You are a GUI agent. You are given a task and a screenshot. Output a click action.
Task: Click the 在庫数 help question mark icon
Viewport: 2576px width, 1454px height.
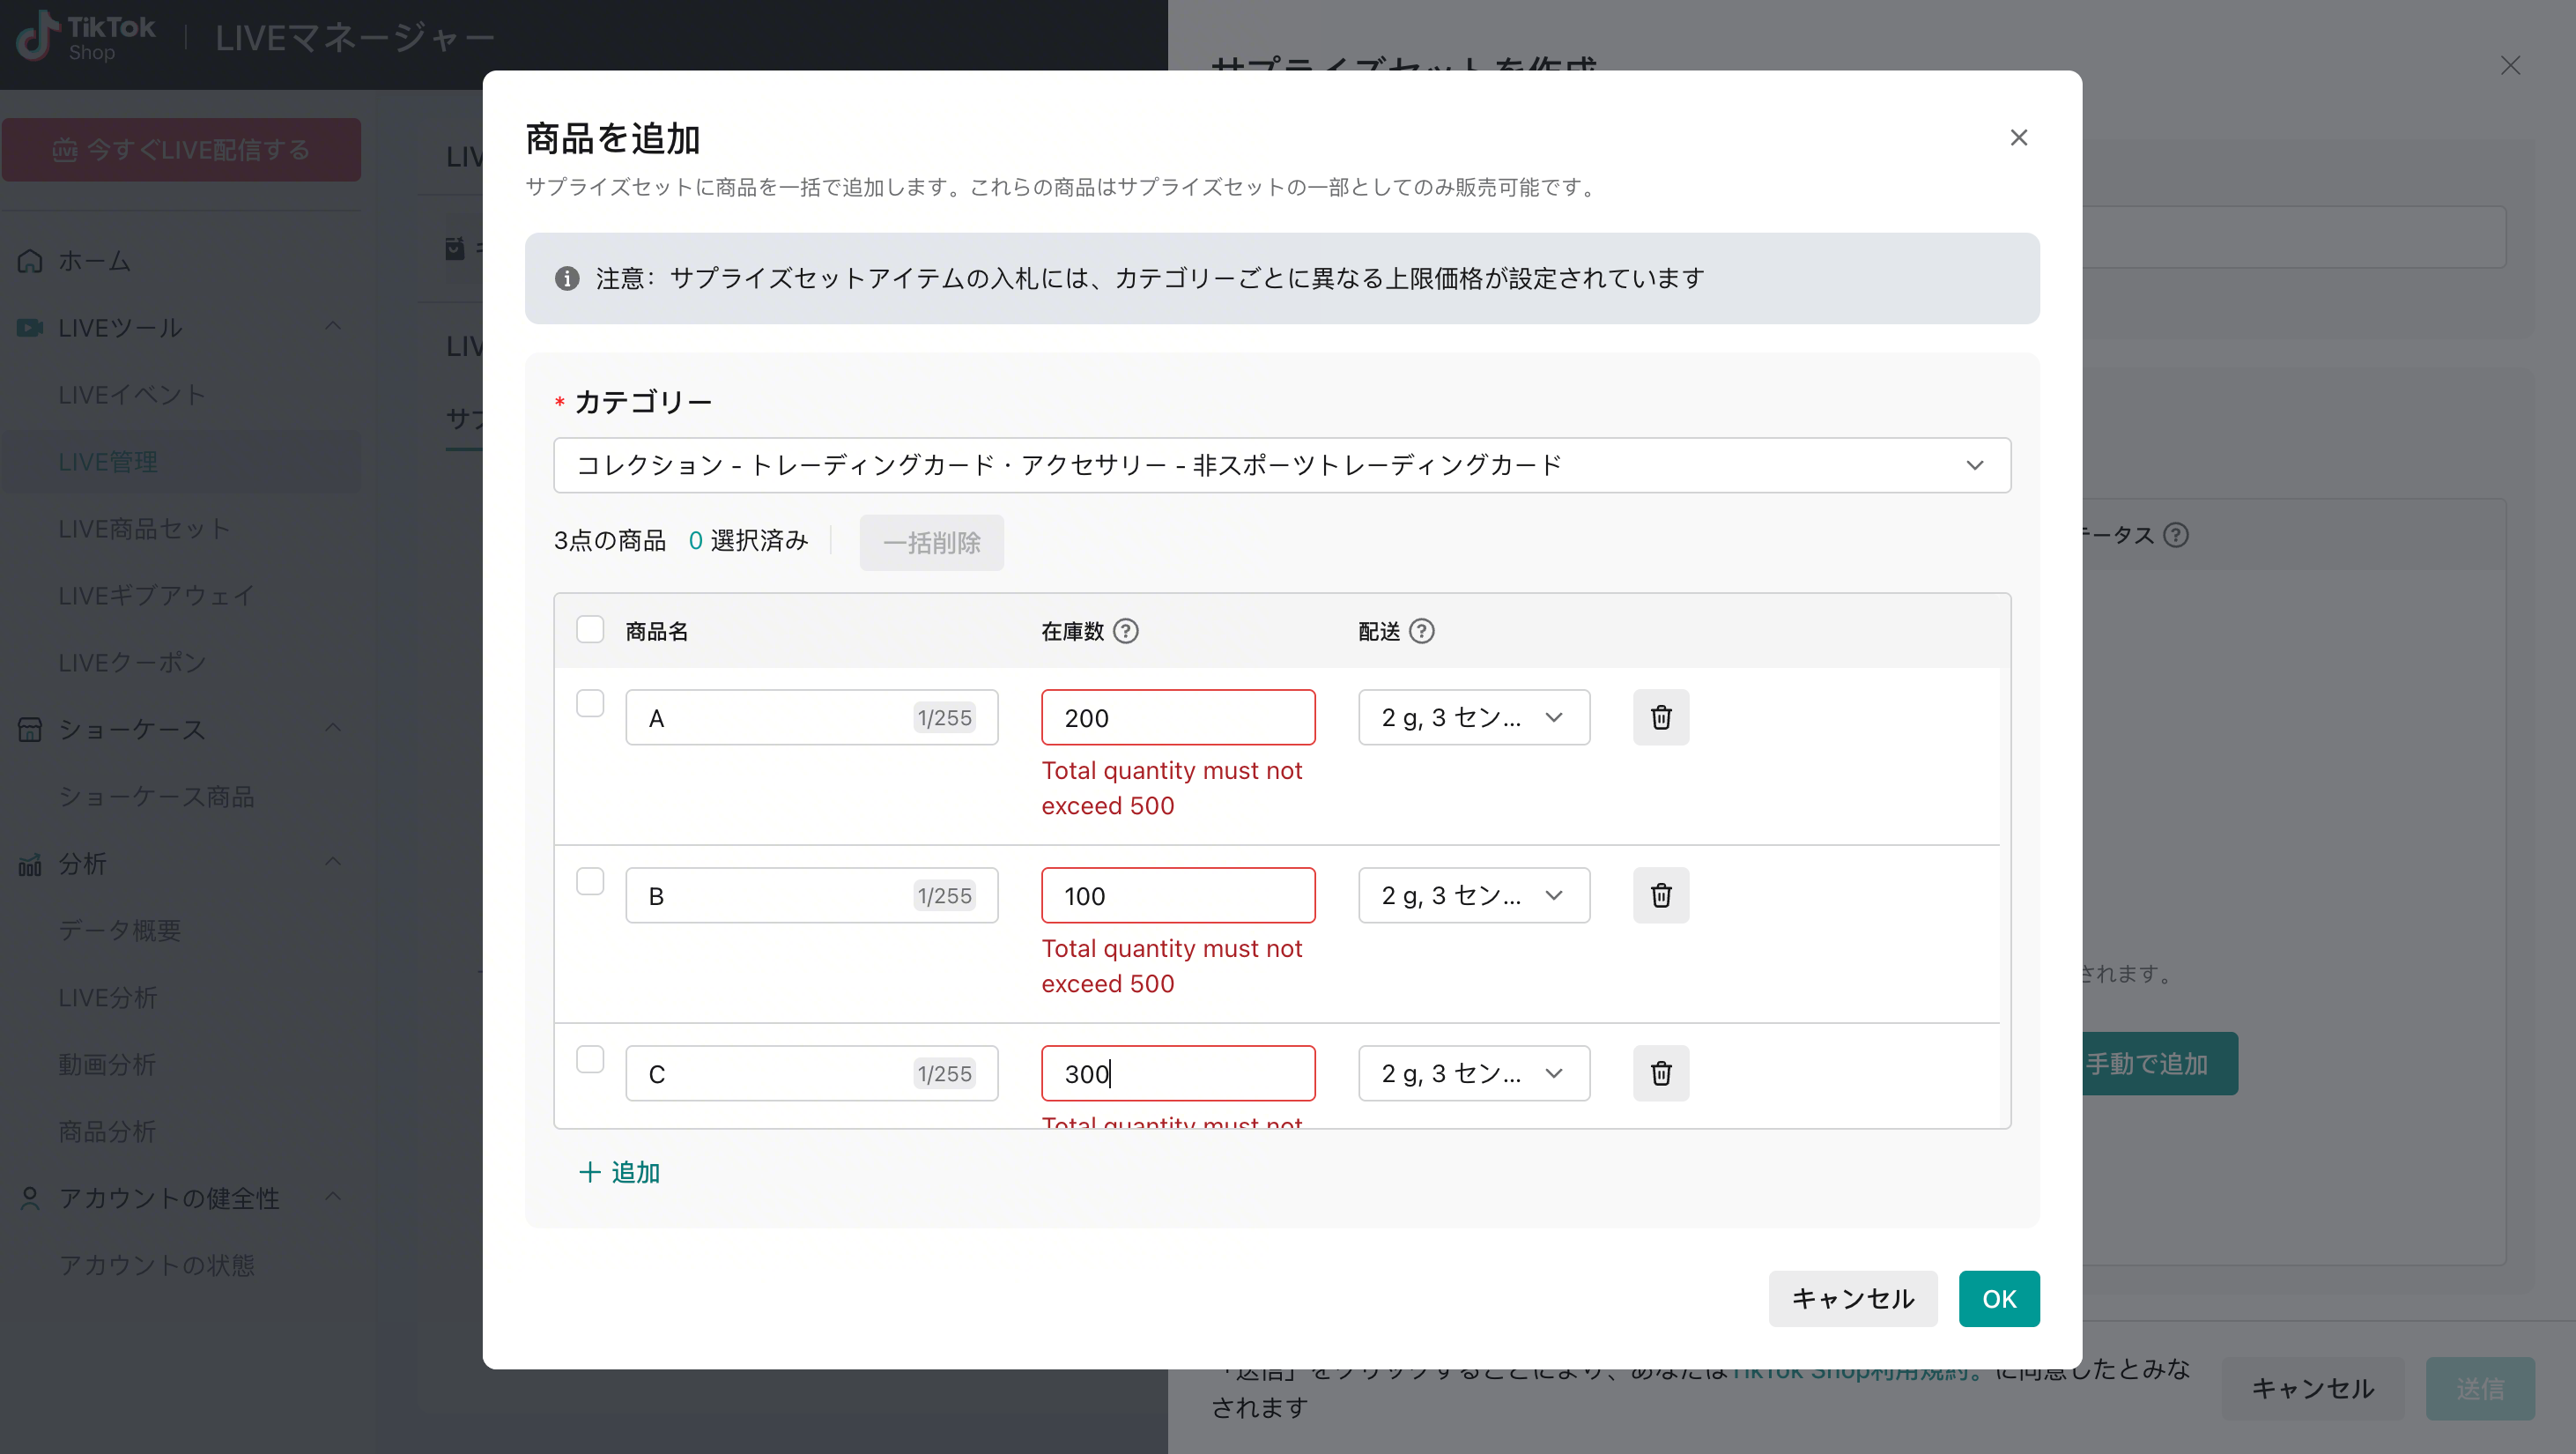1126,631
